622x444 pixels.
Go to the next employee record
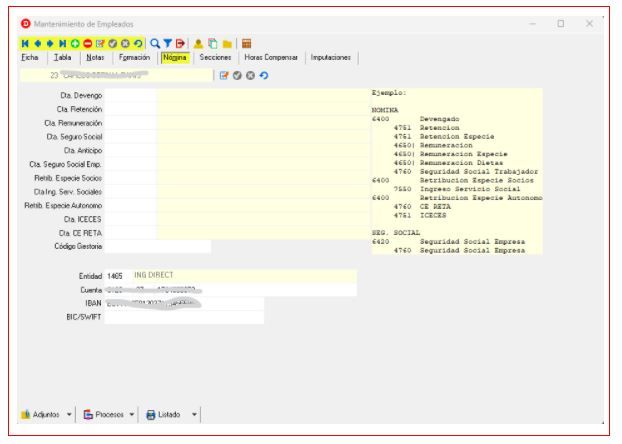click(50, 44)
